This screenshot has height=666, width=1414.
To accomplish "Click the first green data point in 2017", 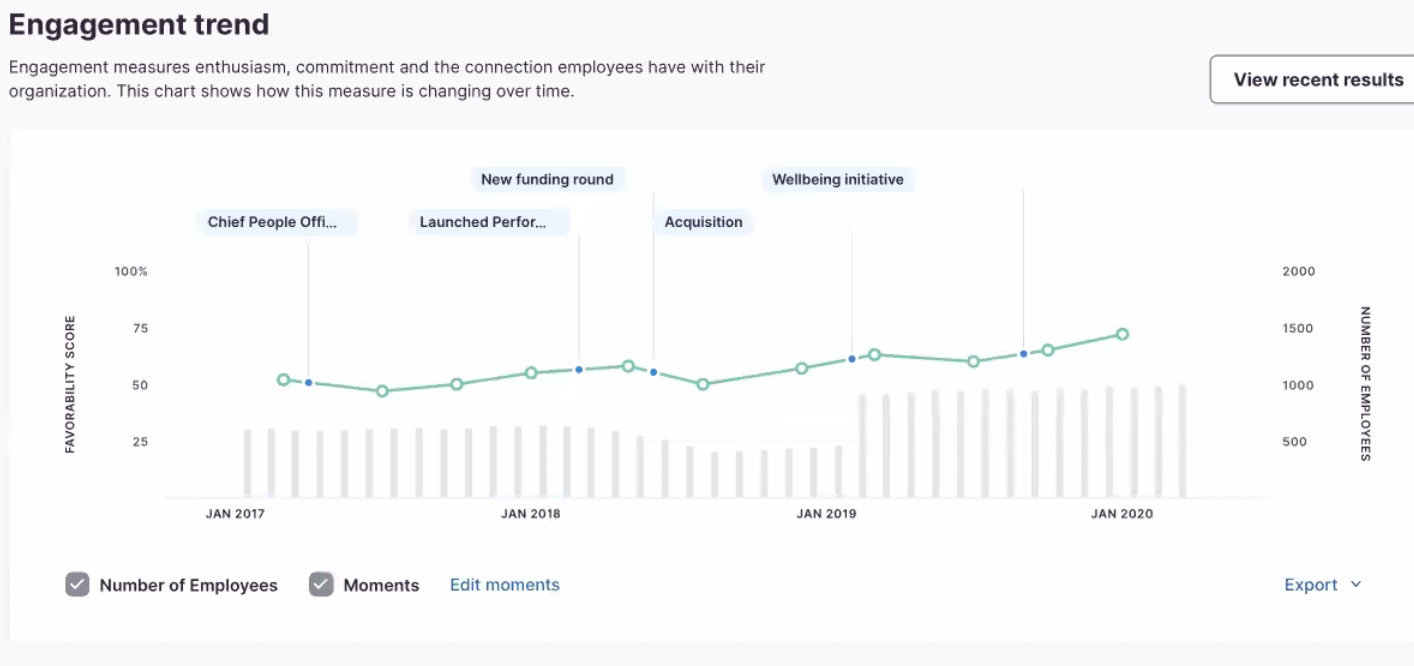I will (283, 380).
